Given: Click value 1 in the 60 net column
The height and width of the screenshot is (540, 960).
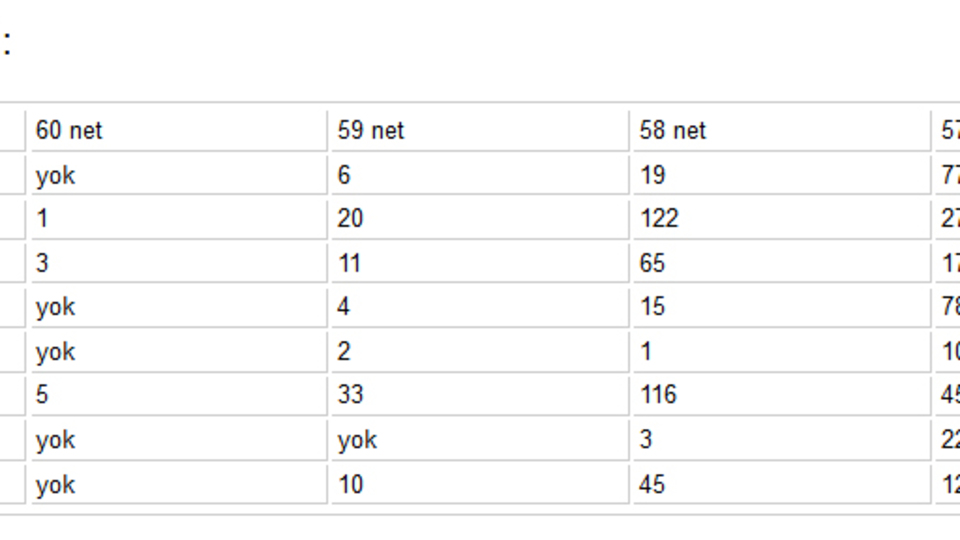Looking at the screenshot, I should point(43,219).
